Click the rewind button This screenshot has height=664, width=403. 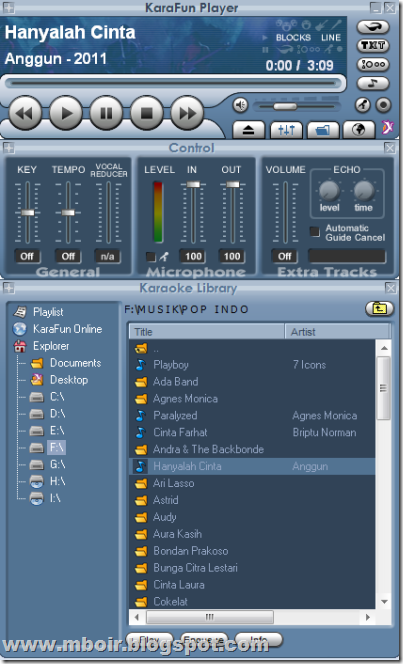25,113
